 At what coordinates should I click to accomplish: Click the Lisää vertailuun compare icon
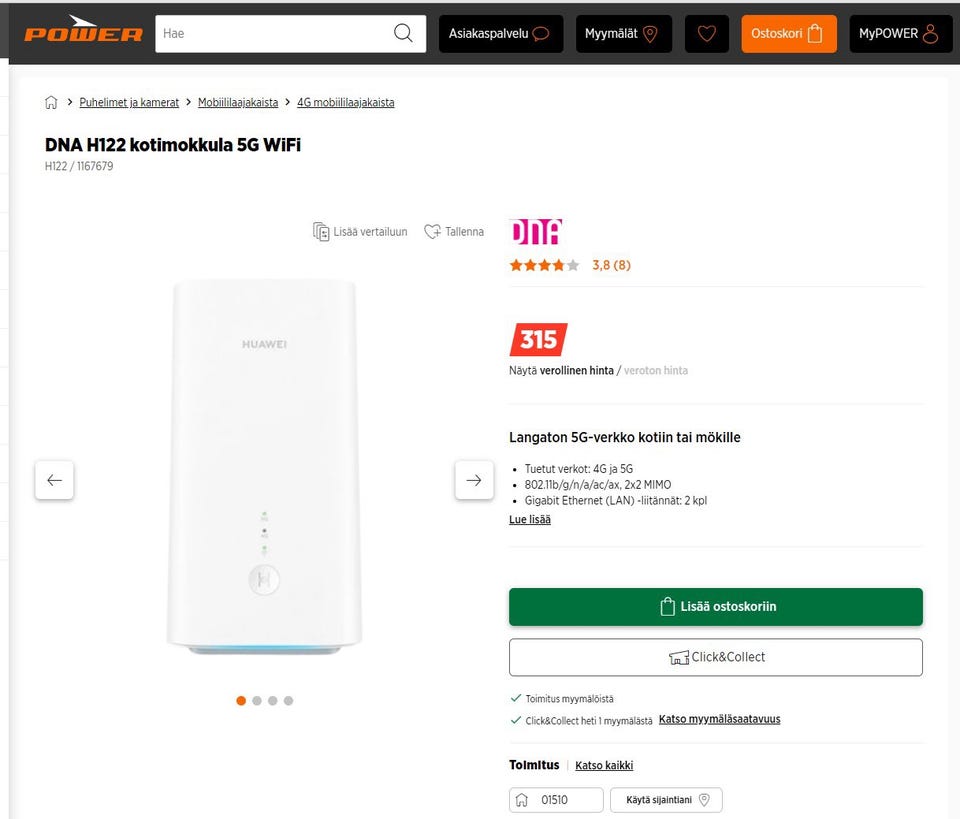pyautogui.click(x=321, y=231)
